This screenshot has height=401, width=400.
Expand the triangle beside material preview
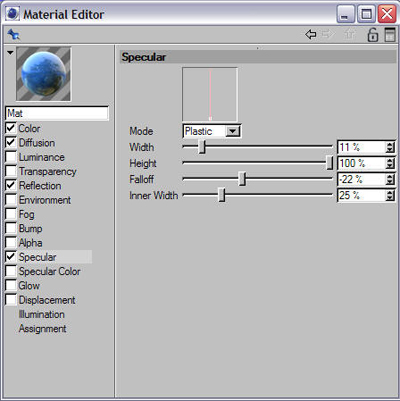pyautogui.click(x=10, y=52)
